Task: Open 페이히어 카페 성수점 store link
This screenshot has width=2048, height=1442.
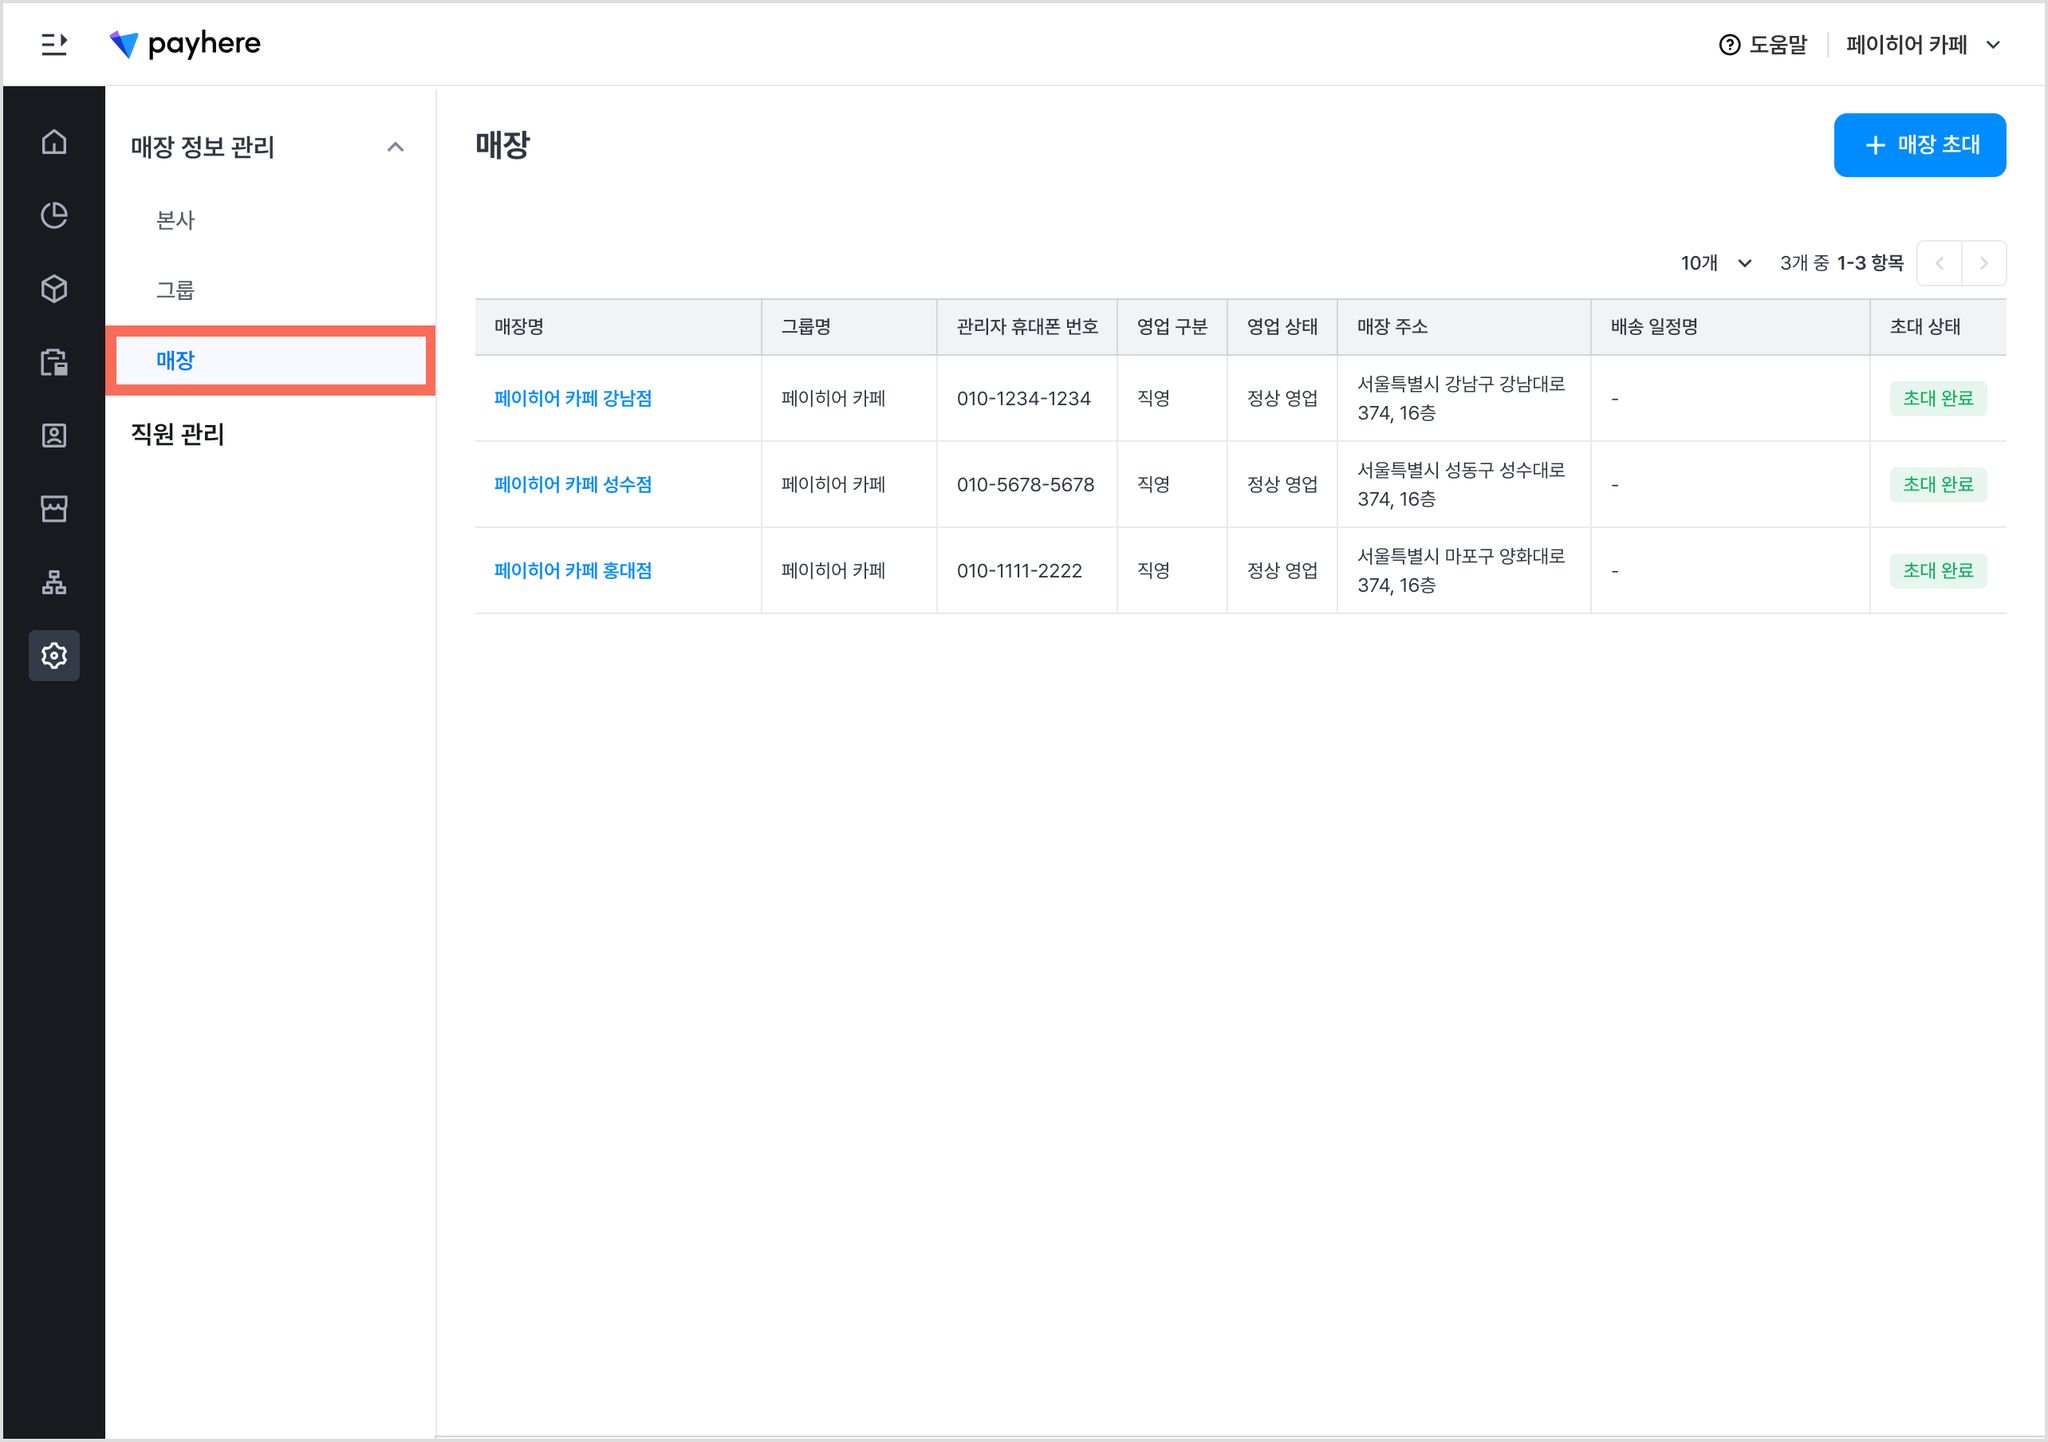Action: click(x=573, y=484)
